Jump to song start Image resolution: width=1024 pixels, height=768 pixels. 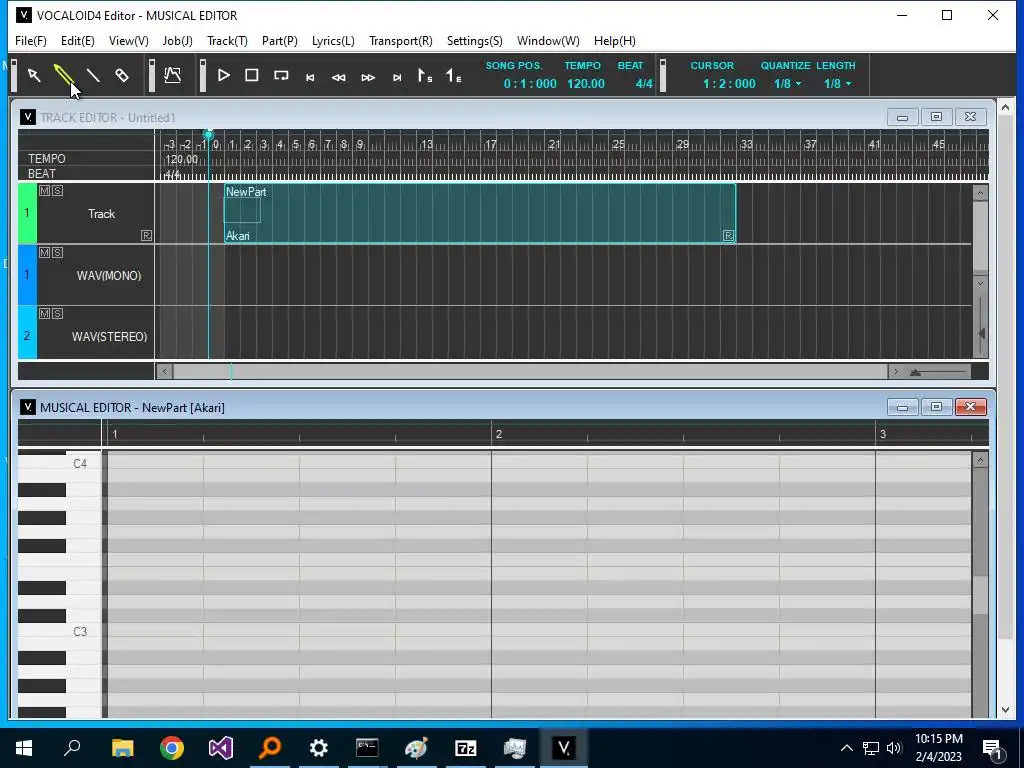(x=310, y=77)
